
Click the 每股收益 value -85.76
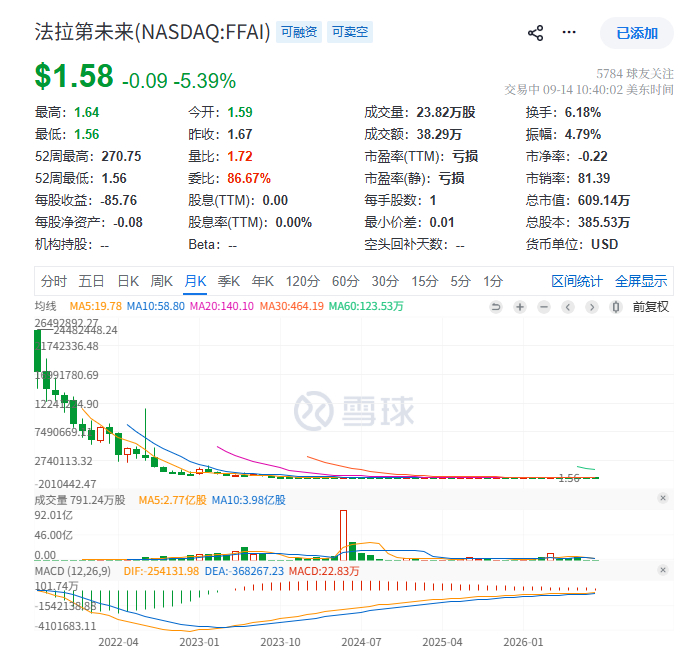(118, 200)
